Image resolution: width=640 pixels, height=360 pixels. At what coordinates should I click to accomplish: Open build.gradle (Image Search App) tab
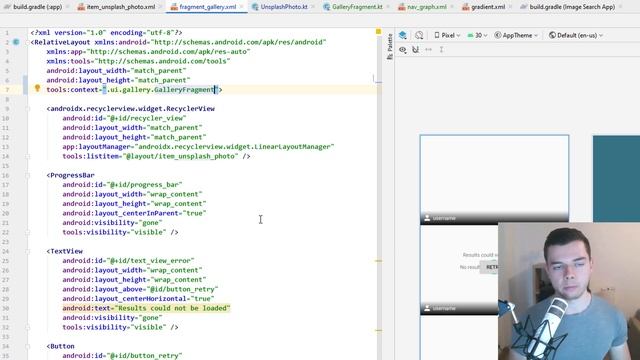coord(567,7)
